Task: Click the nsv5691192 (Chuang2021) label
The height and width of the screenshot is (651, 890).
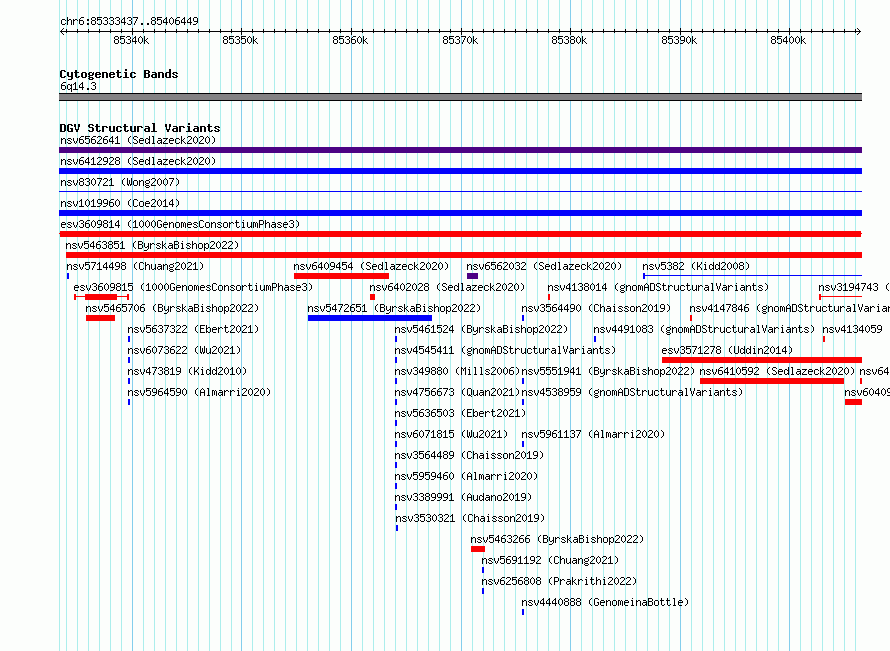Action: click(550, 560)
